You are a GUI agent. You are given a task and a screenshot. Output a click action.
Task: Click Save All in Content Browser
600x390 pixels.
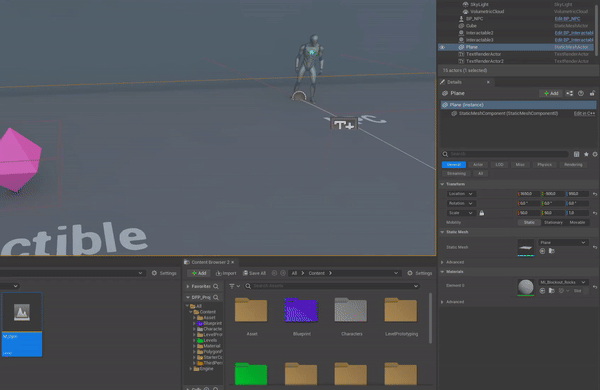pyautogui.click(x=254, y=273)
